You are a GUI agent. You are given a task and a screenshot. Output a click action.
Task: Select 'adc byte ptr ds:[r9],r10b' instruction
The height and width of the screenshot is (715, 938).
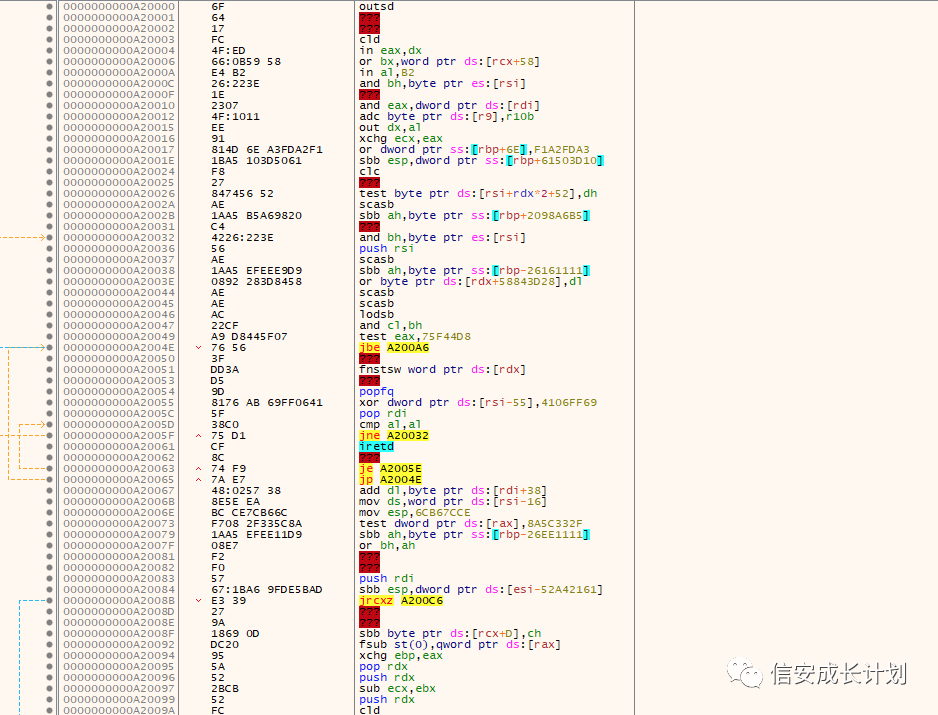tap(446, 117)
